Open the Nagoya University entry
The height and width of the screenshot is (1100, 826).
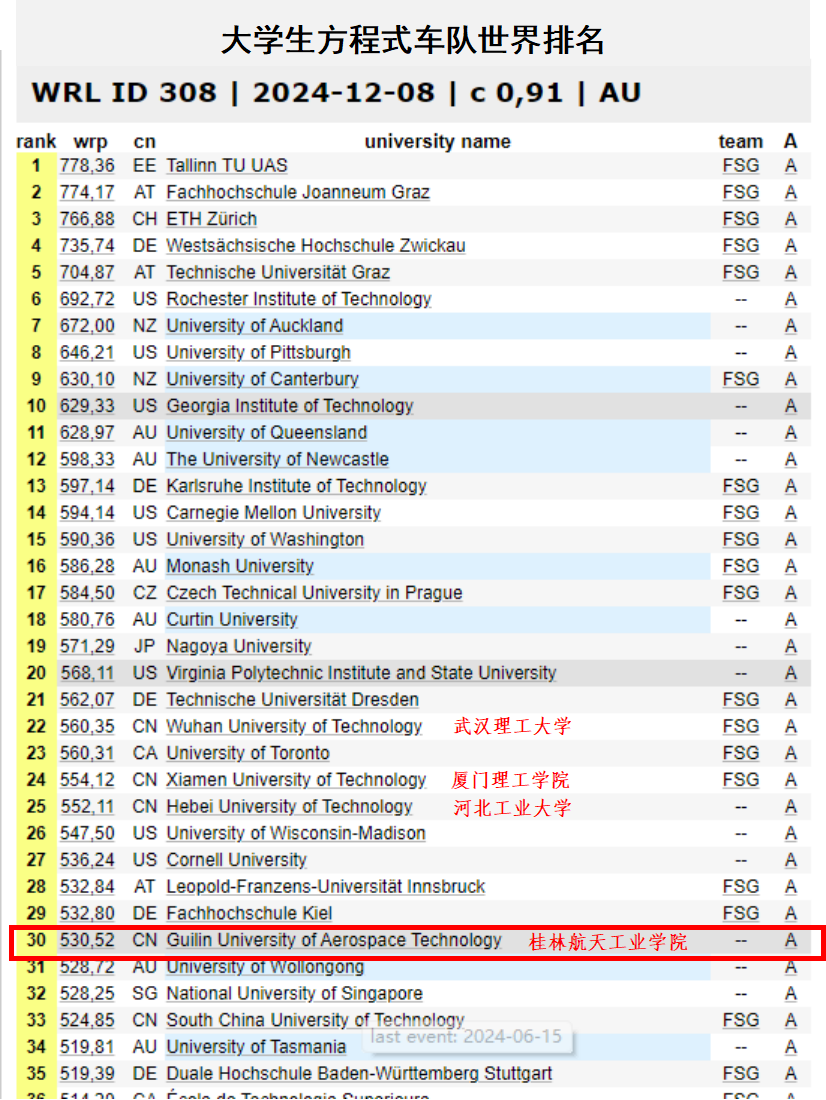pos(238,646)
